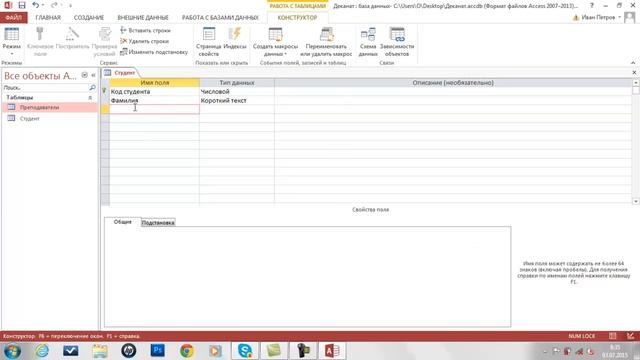Image resolution: width=640 pixels, height=360 pixels.
Task: Open the Индексы indexes window
Action: point(235,39)
